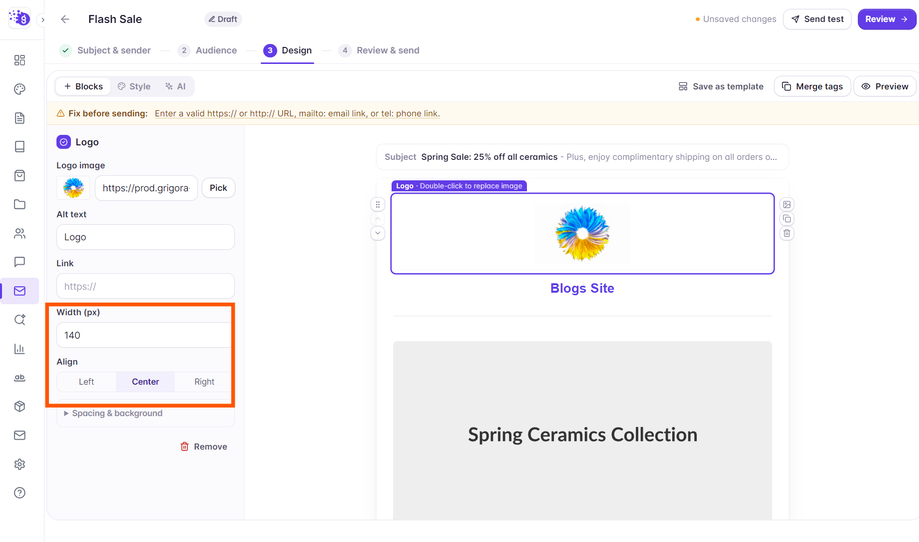Switch to the AI tab
Image resolution: width=919 pixels, height=542 pixels.
[x=175, y=86]
